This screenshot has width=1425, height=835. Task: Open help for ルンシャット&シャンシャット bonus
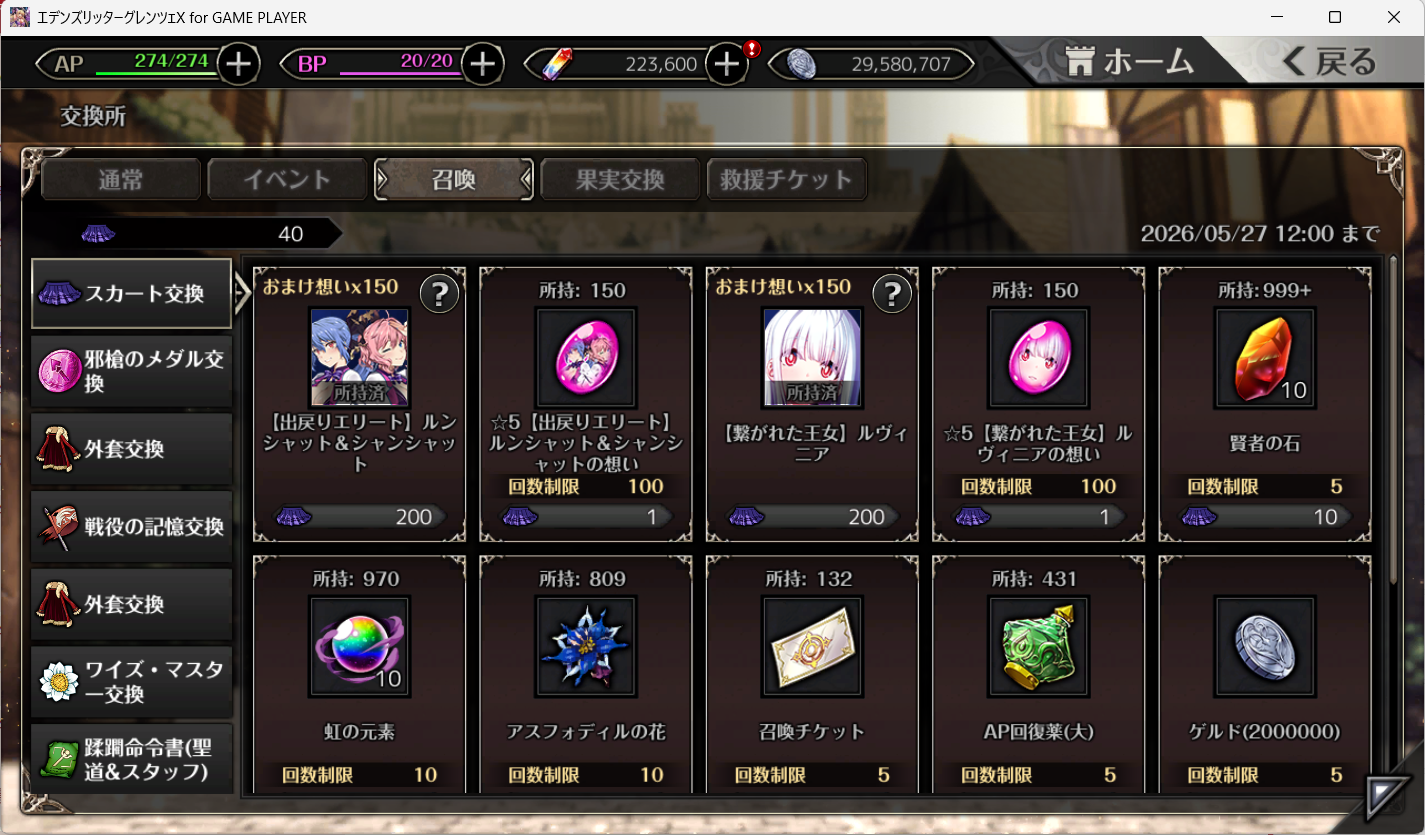[439, 294]
